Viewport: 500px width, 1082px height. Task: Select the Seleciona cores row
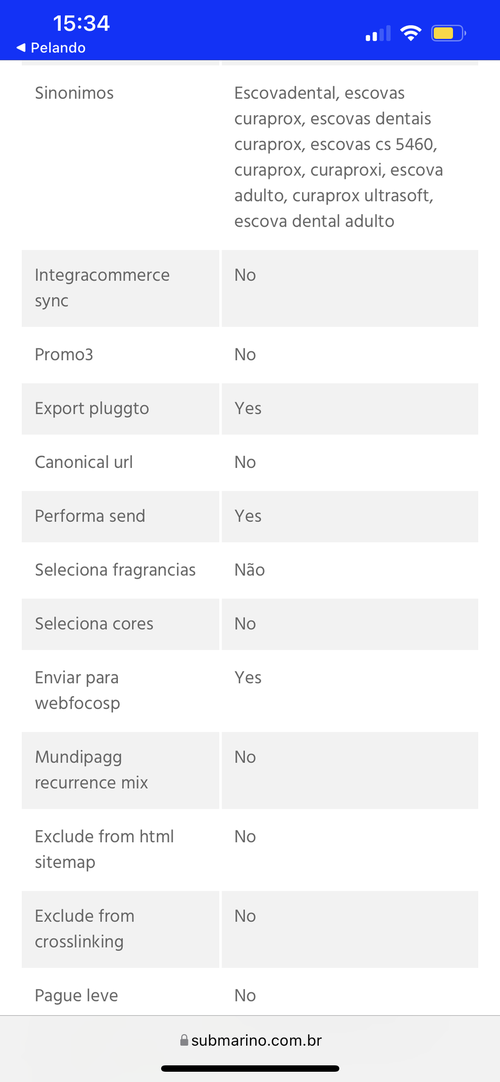pyautogui.click(x=250, y=624)
